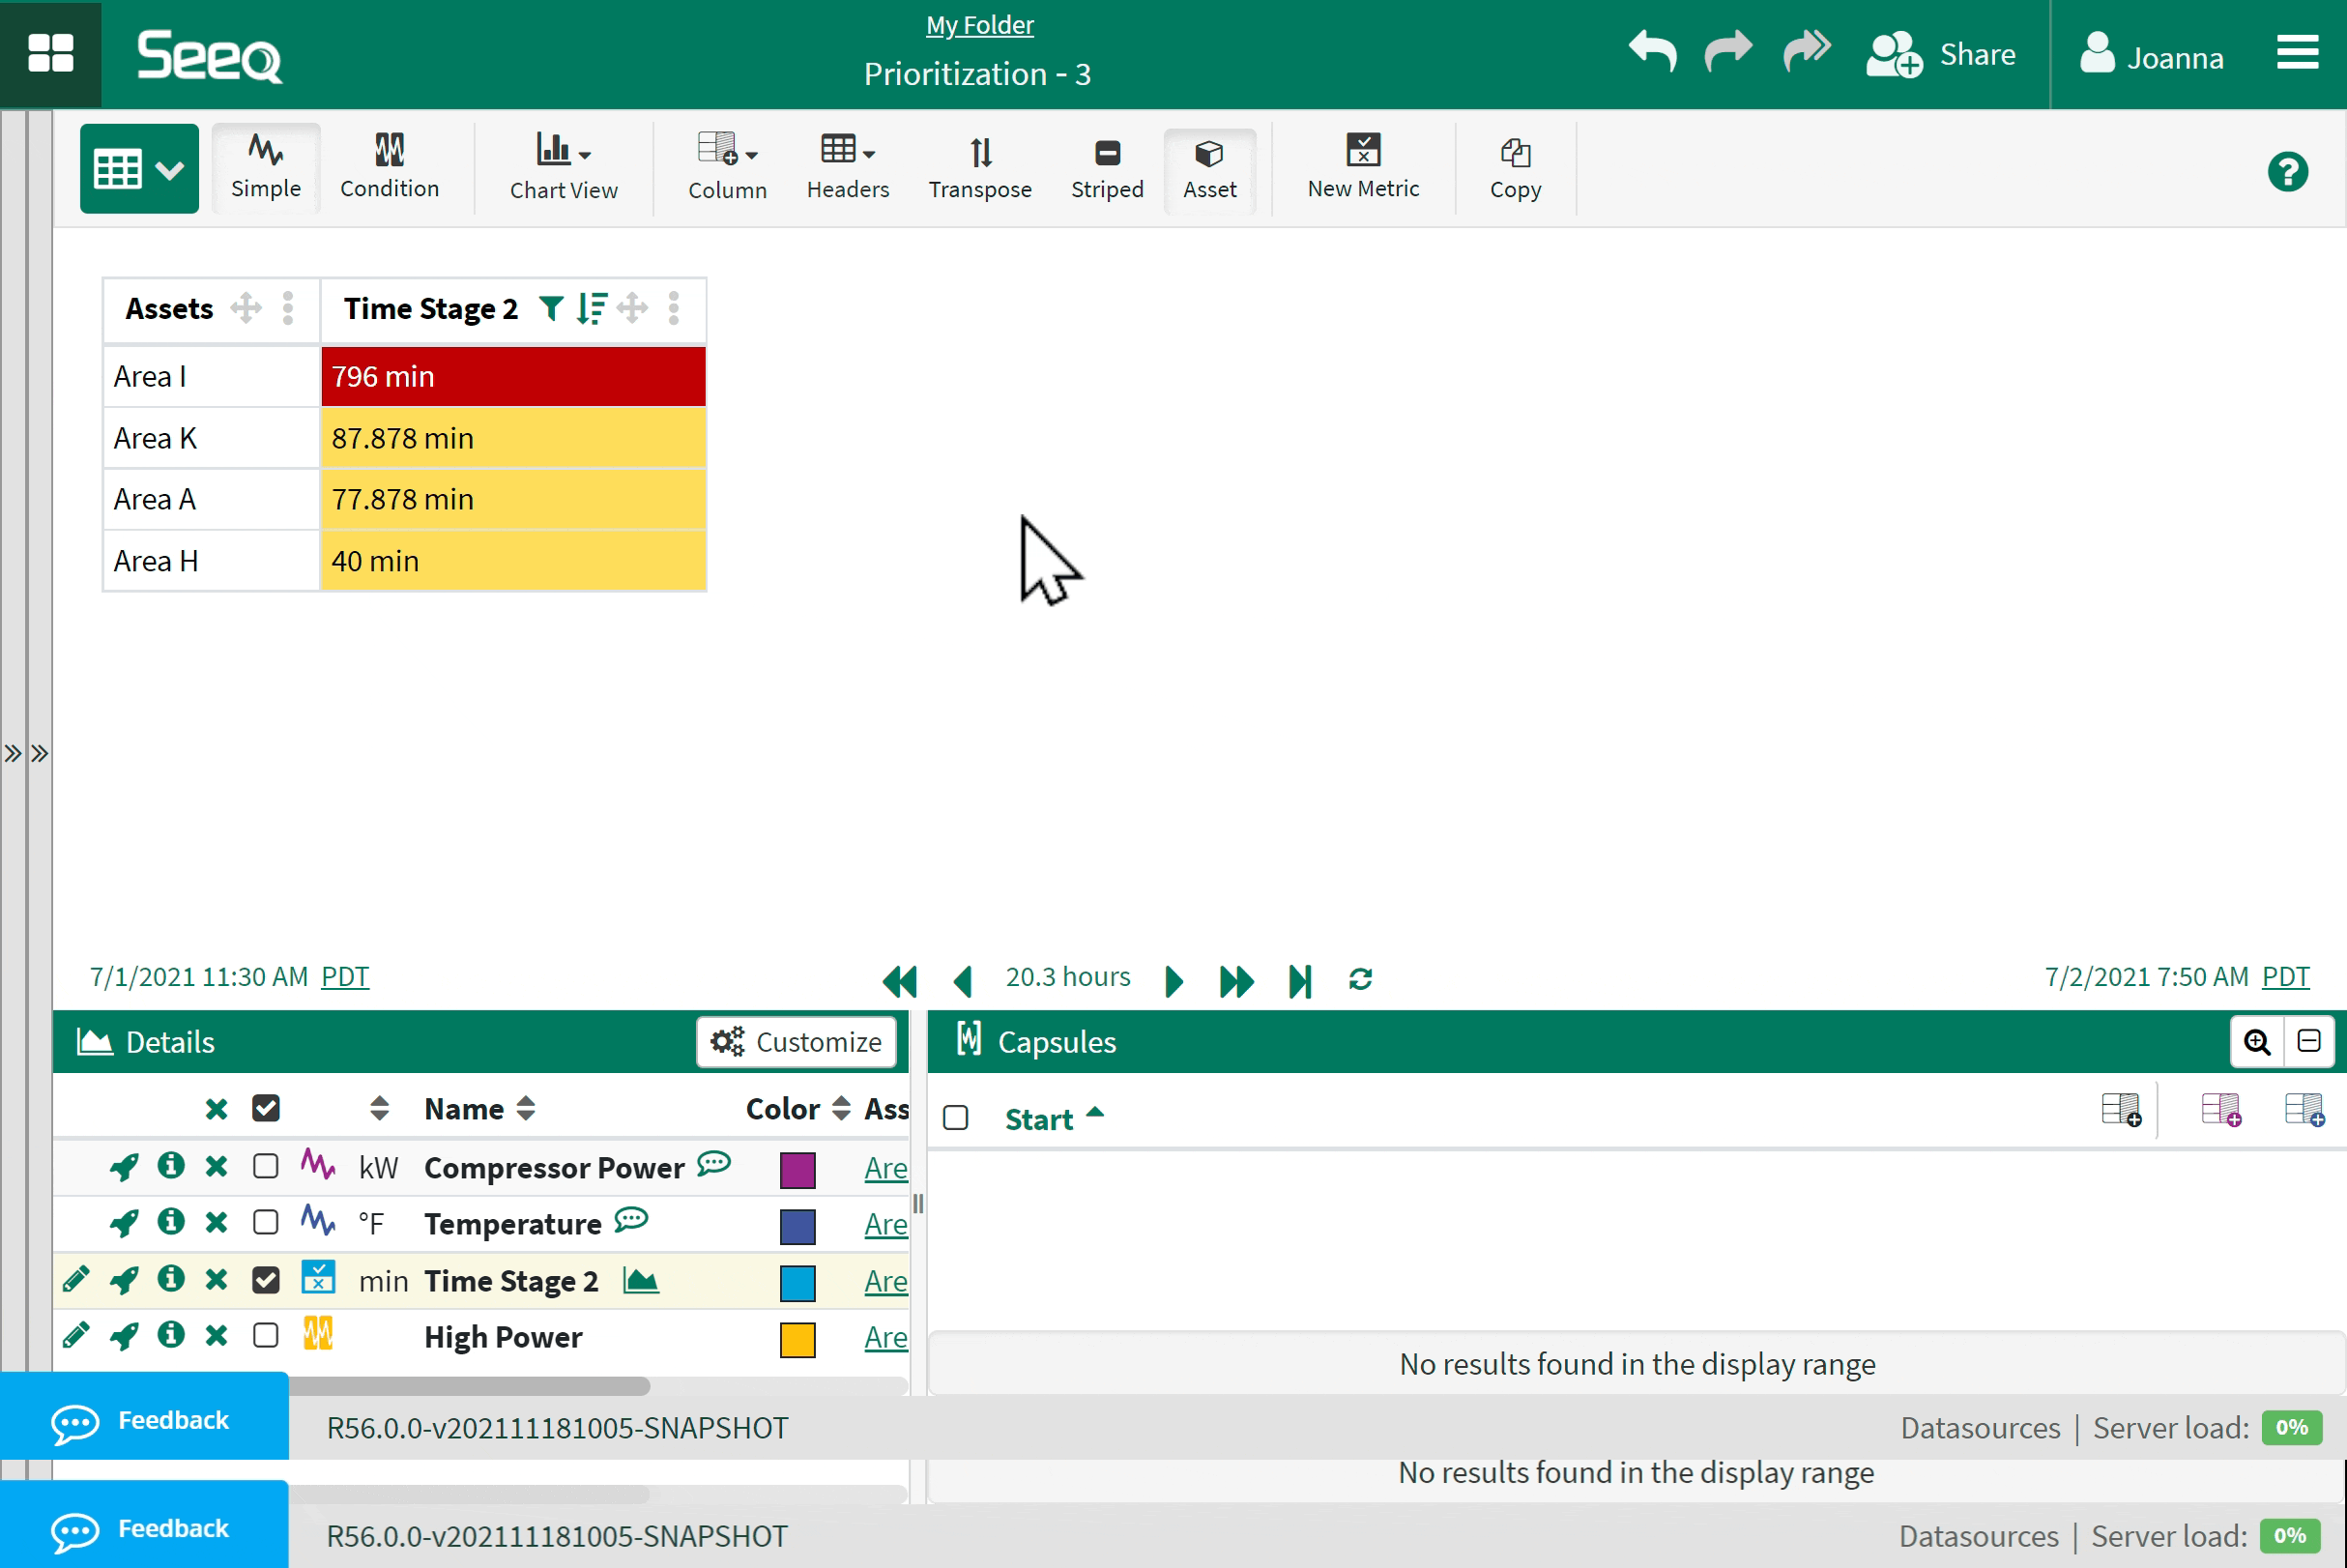Step display range forward one arrow
The height and width of the screenshot is (1568, 2347).
tap(1174, 980)
